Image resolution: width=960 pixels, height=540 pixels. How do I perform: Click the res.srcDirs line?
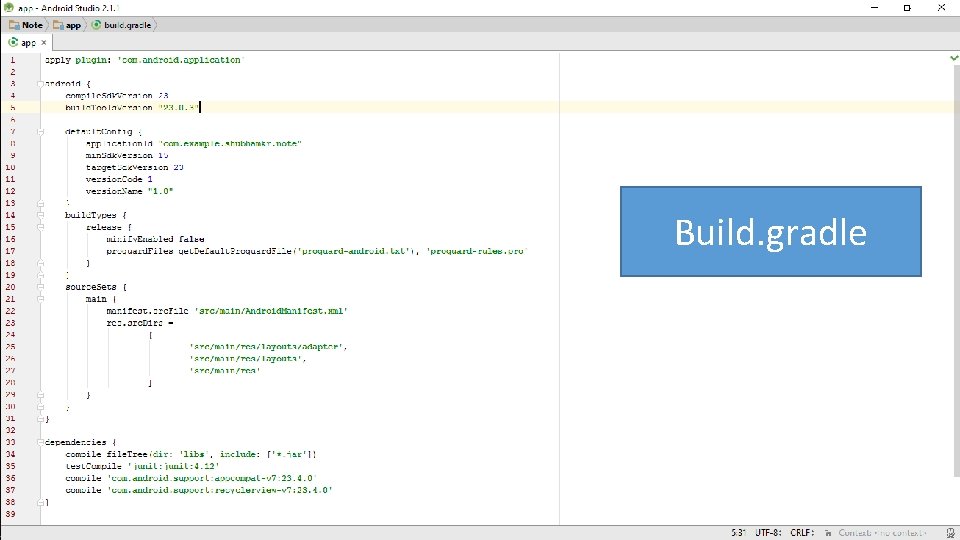coord(140,323)
